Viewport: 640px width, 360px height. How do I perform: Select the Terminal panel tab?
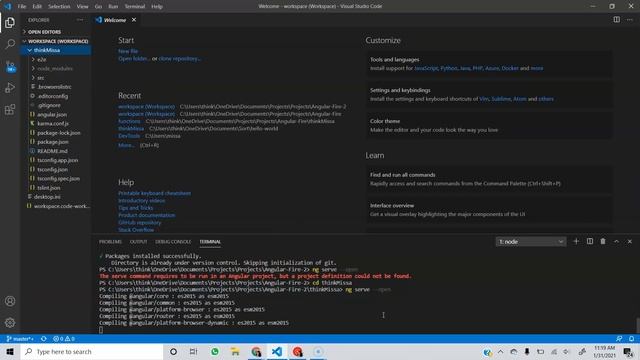(x=210, y=242)
